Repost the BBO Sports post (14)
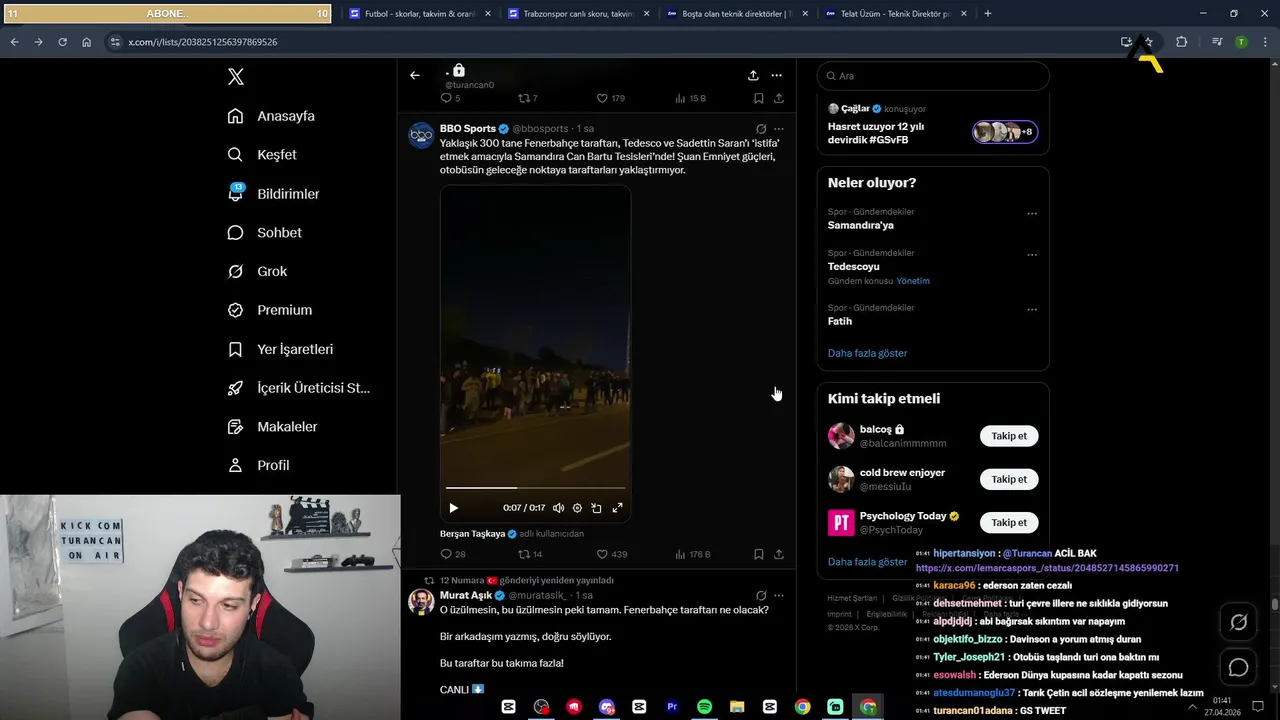Viewport: 1280px width, 720px height. [530, 554]
